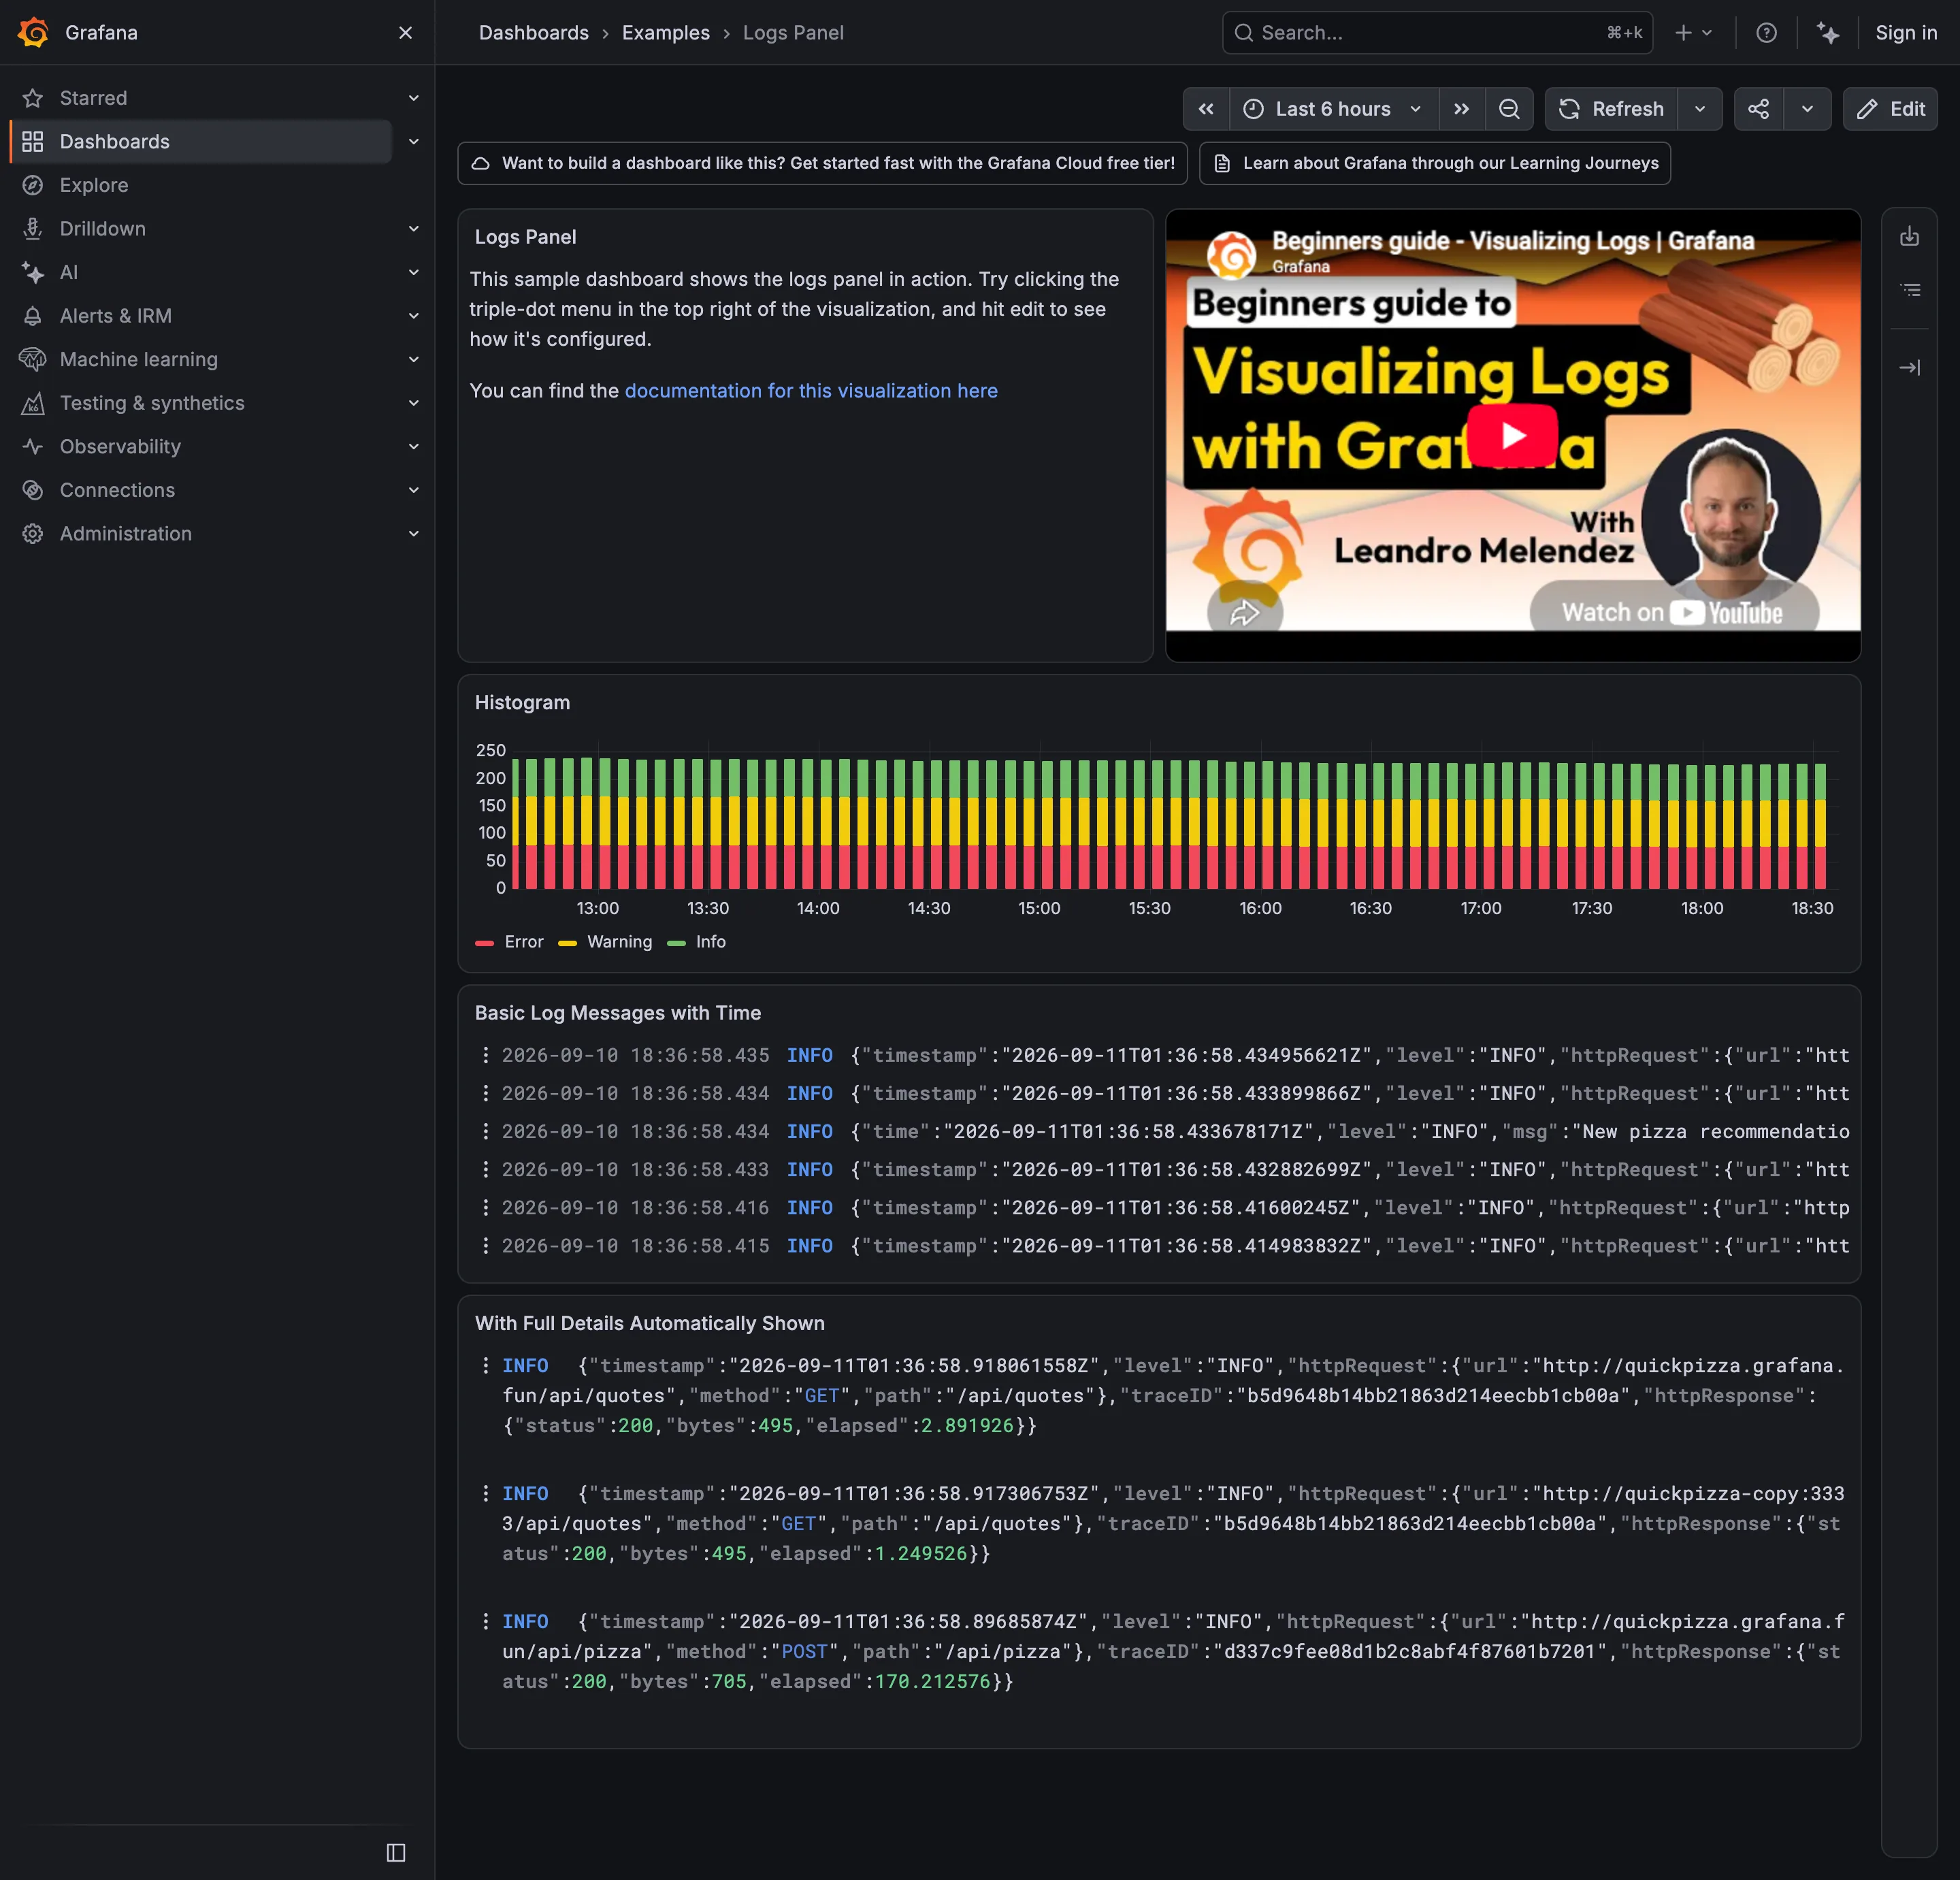This screenshot has width=1960, height=1880.
Task: Select Dashboards in sidebar
Action: coord(200,142)
